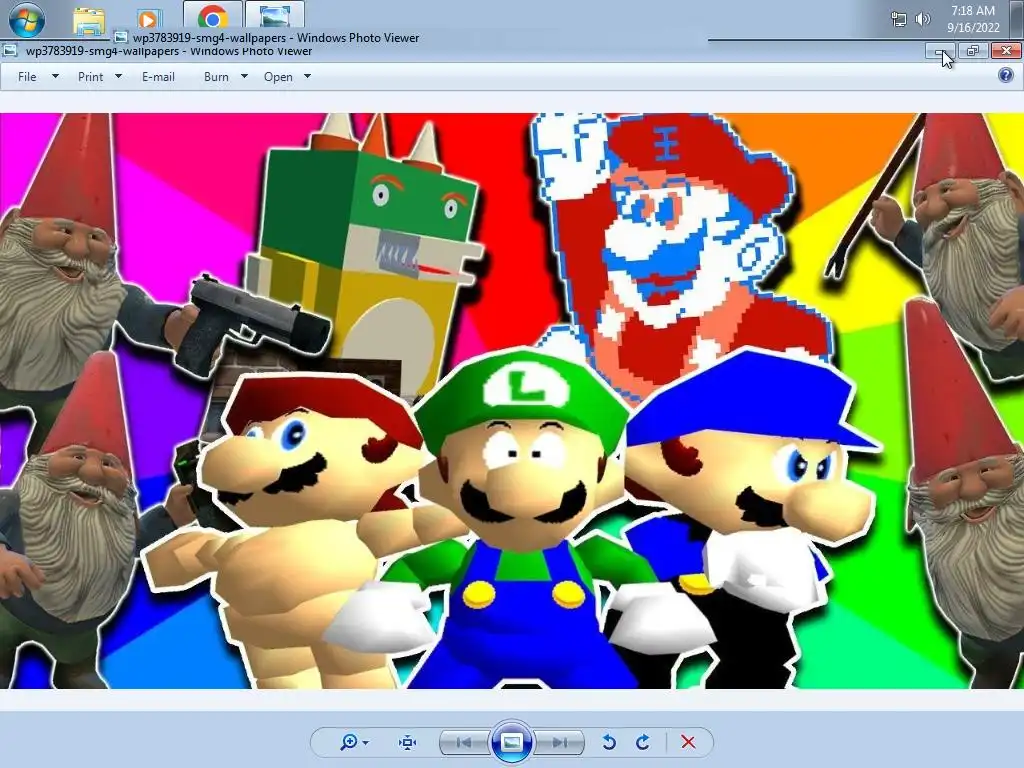Click the network status tray icon
This screenshot has height=768, width=1024.
coord(899,19)
